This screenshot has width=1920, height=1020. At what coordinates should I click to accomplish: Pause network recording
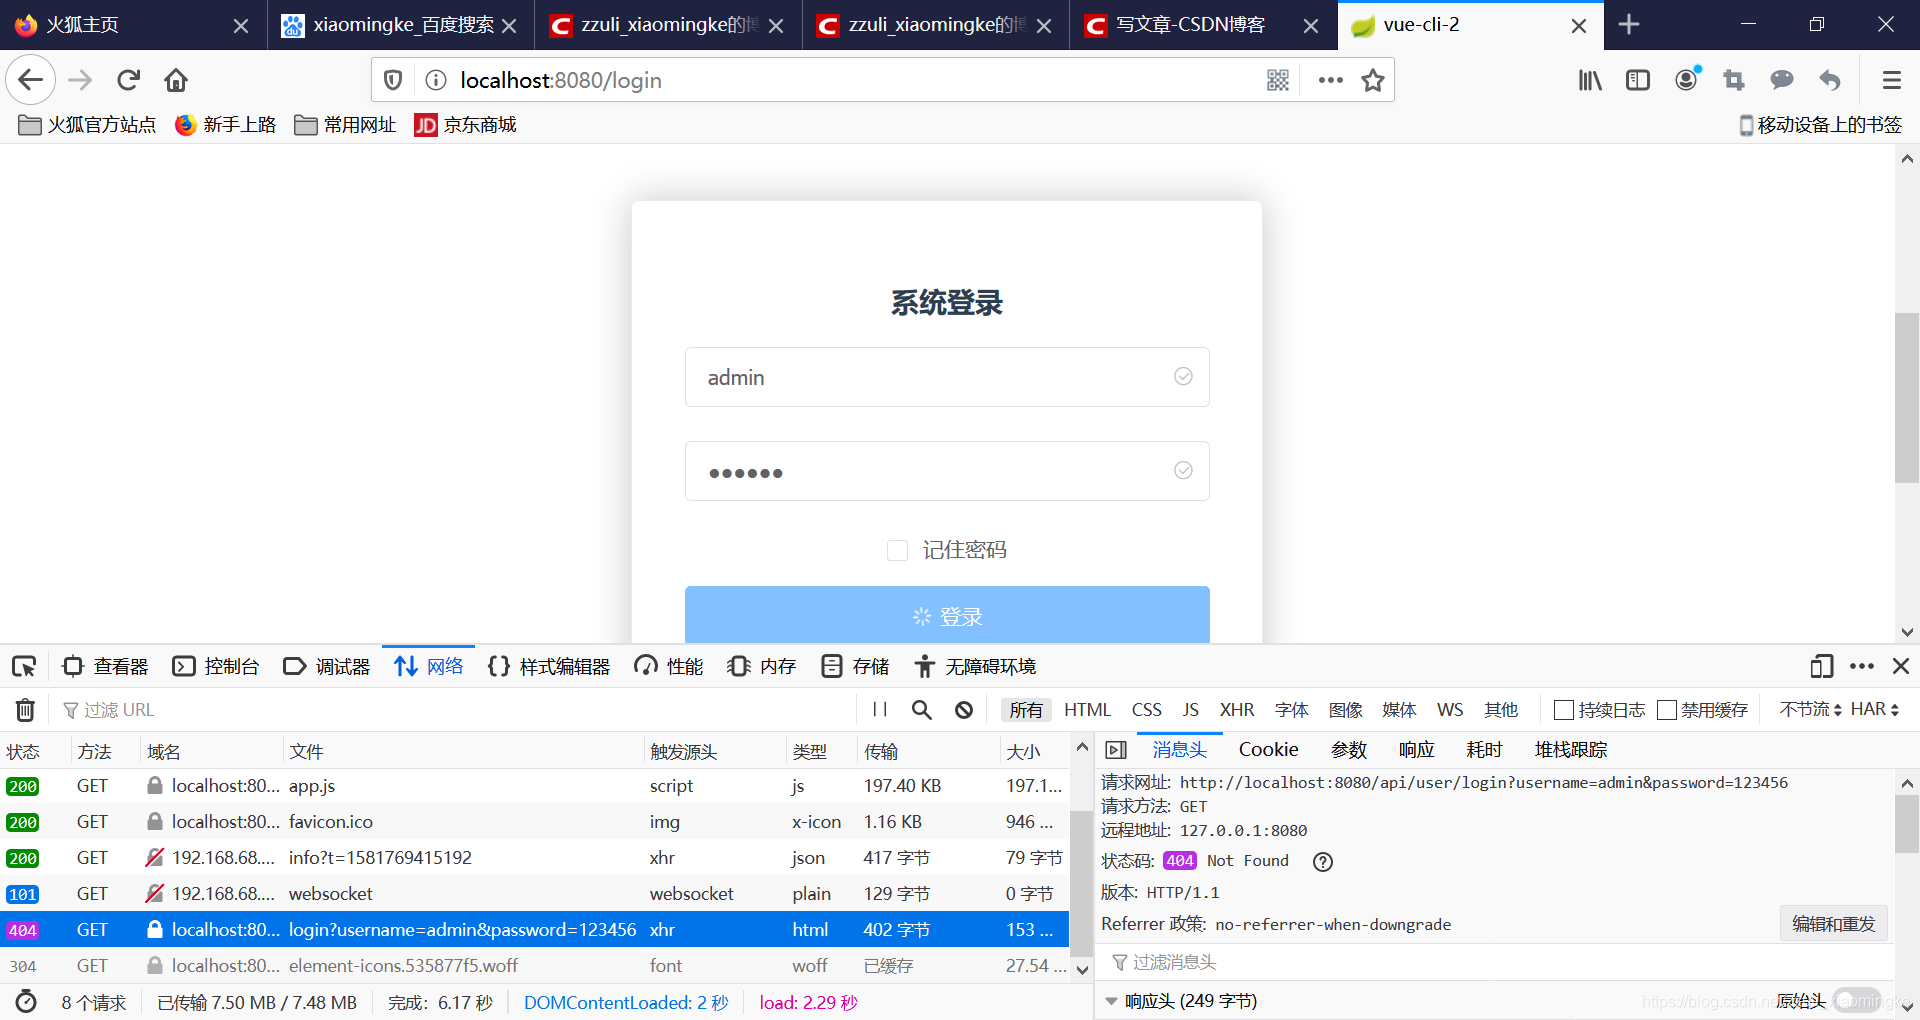tap(880, 709)
